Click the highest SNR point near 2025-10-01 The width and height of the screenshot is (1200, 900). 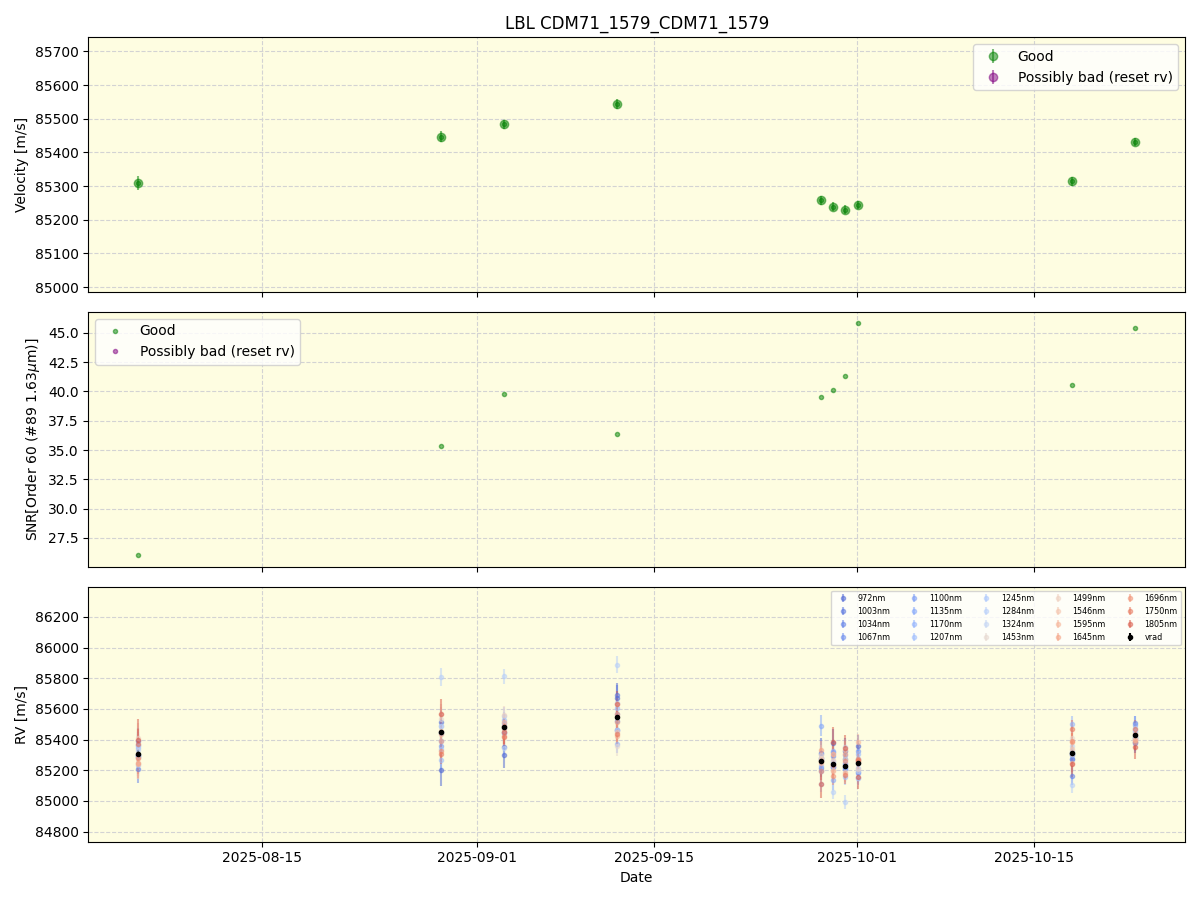click(x=858, y=323)
